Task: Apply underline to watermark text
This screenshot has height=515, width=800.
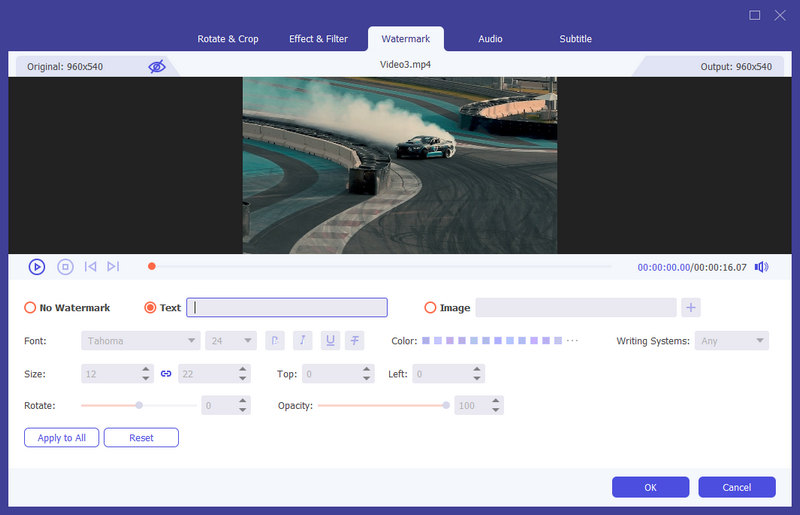Action: tap(329, 341)
